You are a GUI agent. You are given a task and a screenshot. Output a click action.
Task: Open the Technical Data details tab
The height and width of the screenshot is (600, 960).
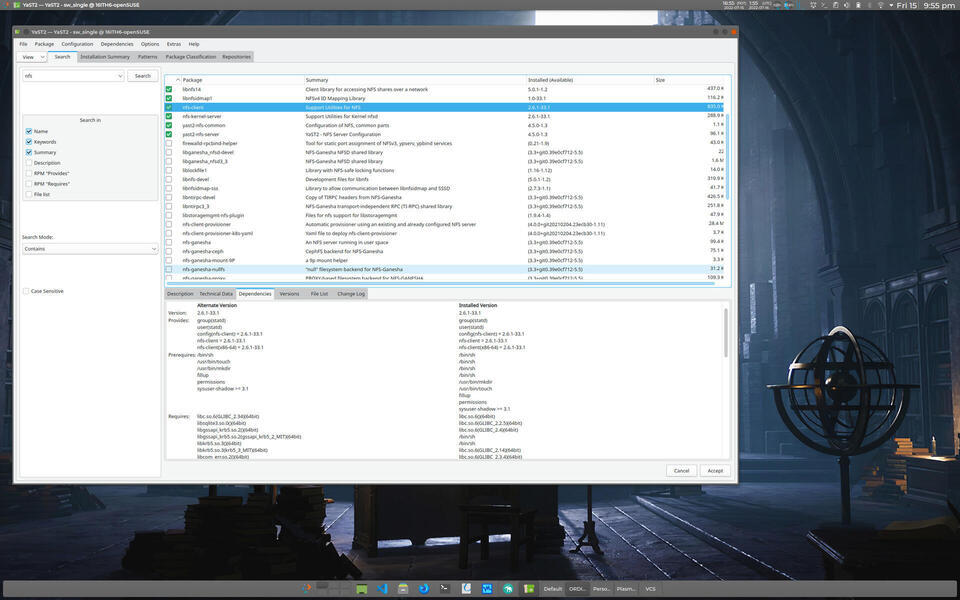tap(216, 294)
